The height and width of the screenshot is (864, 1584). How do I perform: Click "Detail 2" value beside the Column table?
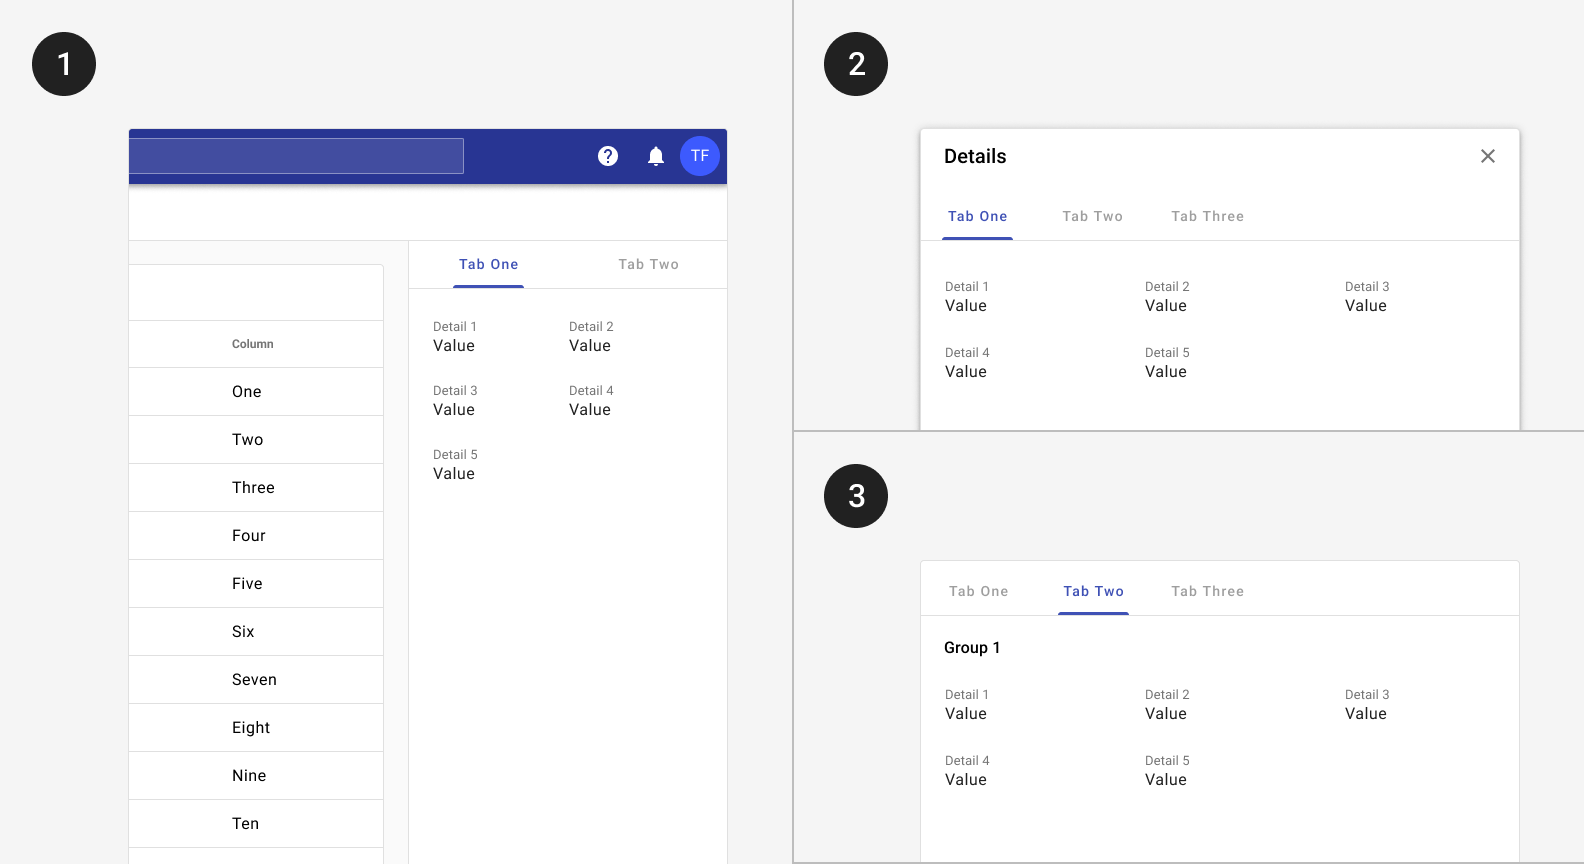coord(590,346)
